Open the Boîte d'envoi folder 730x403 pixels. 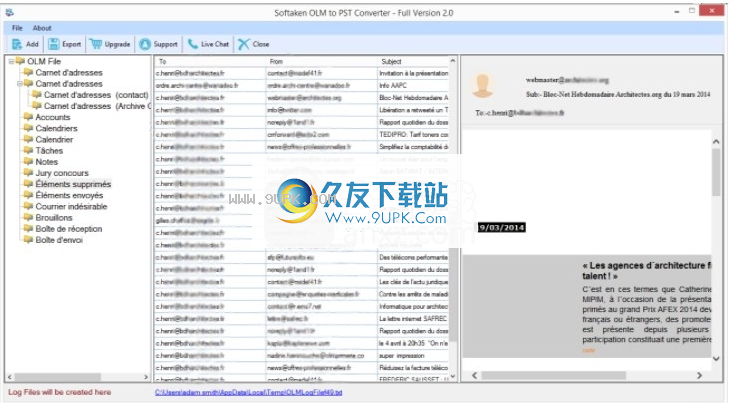tap(59, 240)
